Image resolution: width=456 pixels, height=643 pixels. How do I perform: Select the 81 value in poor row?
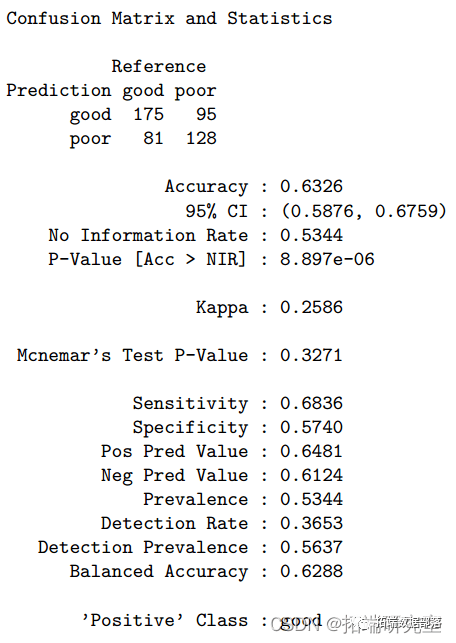click(x=153, y=138)
